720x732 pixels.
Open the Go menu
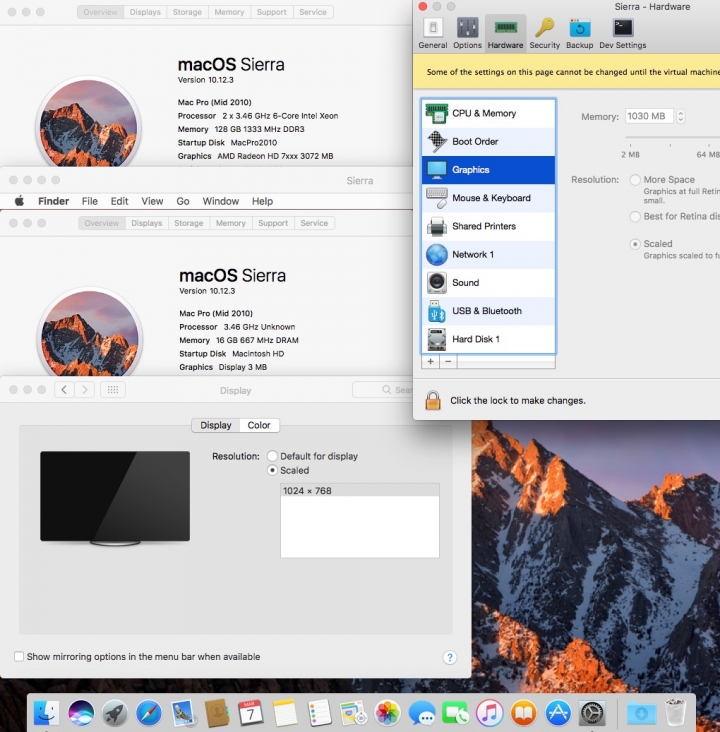183,201
